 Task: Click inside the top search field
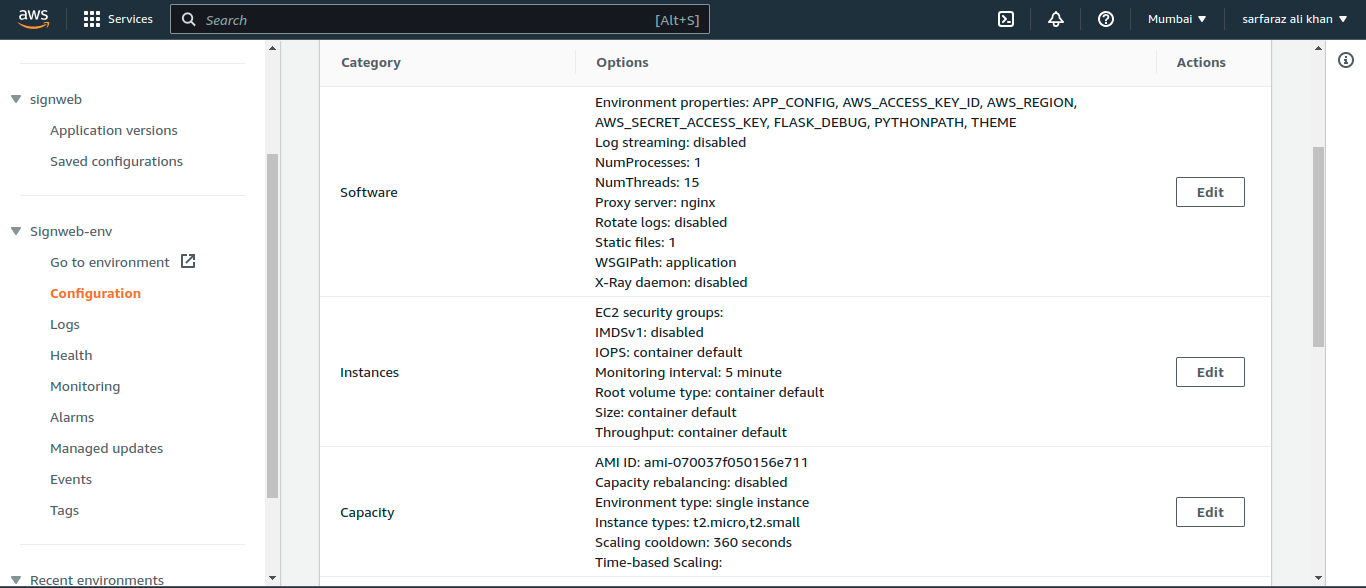coord(440,19)
